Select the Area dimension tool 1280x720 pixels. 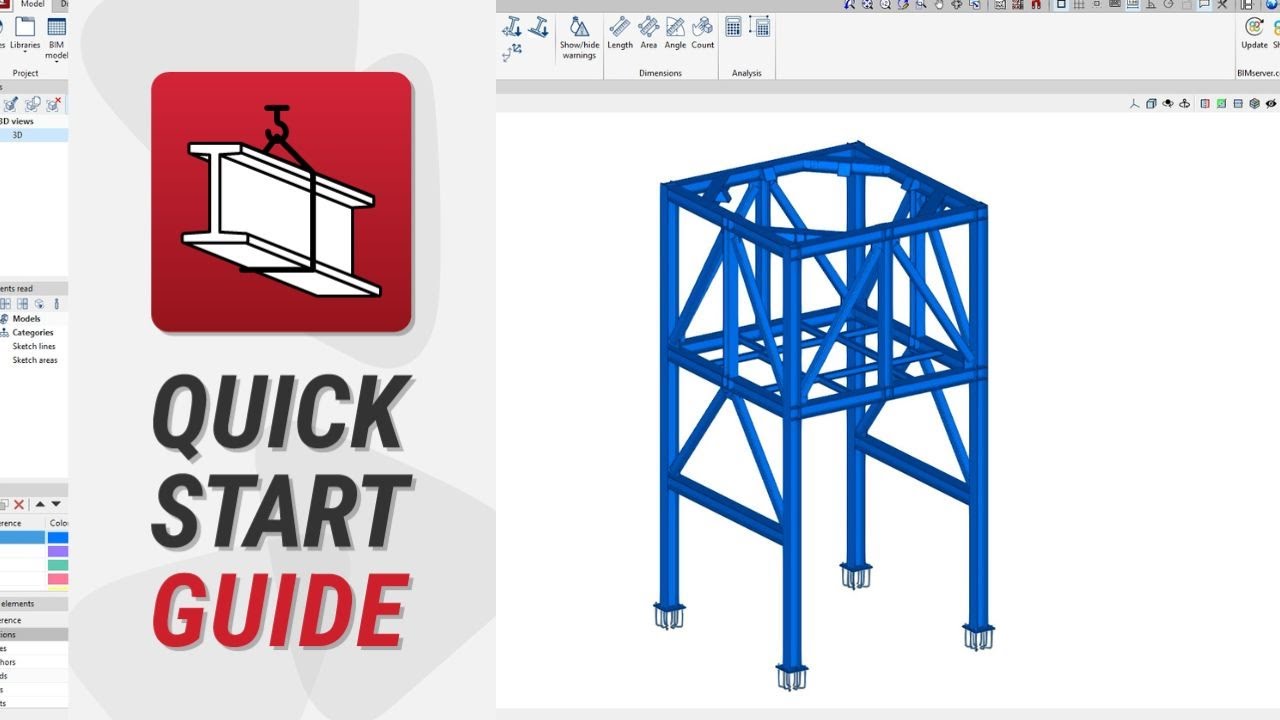649,32
